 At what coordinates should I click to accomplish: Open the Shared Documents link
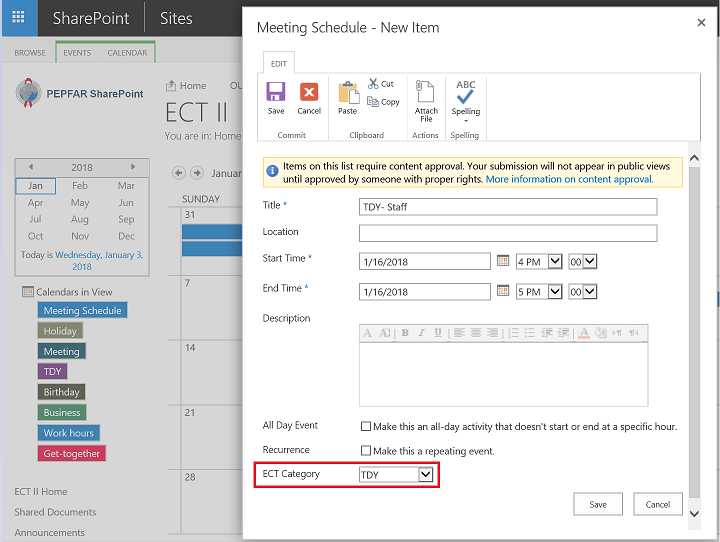(55, 512)
